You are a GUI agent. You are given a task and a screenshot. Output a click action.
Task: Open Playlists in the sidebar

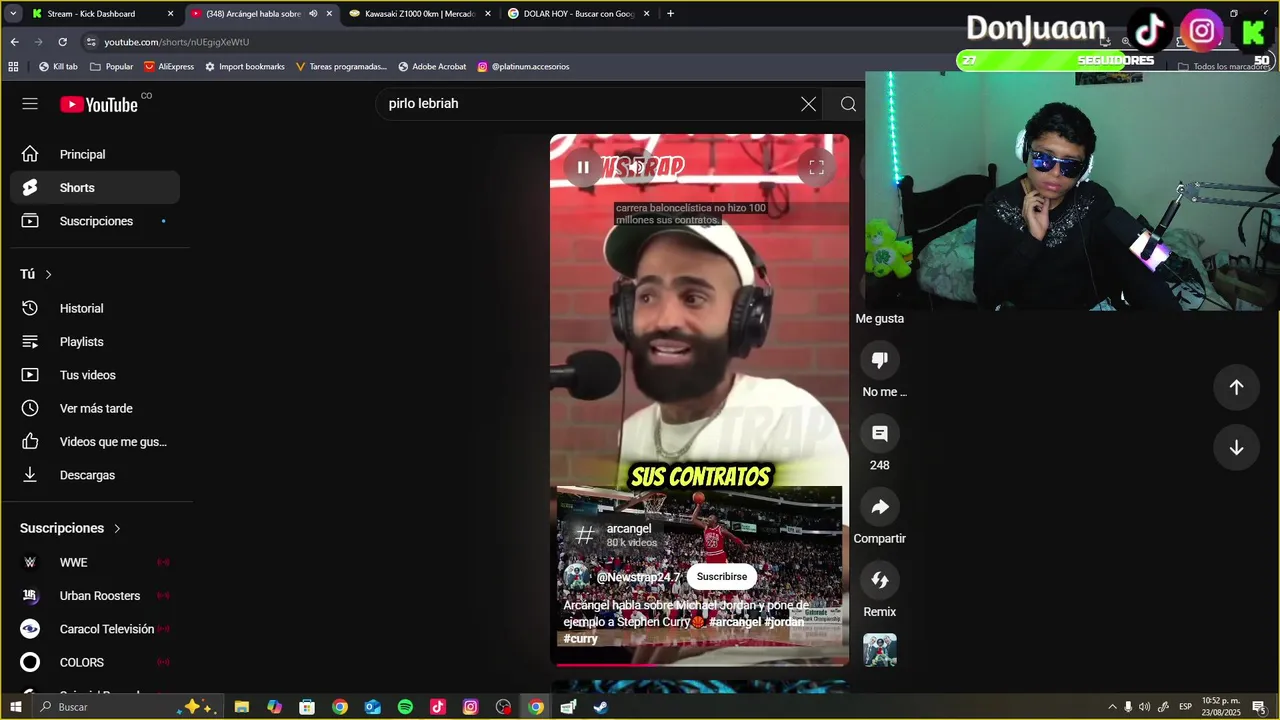pos(95,342)
